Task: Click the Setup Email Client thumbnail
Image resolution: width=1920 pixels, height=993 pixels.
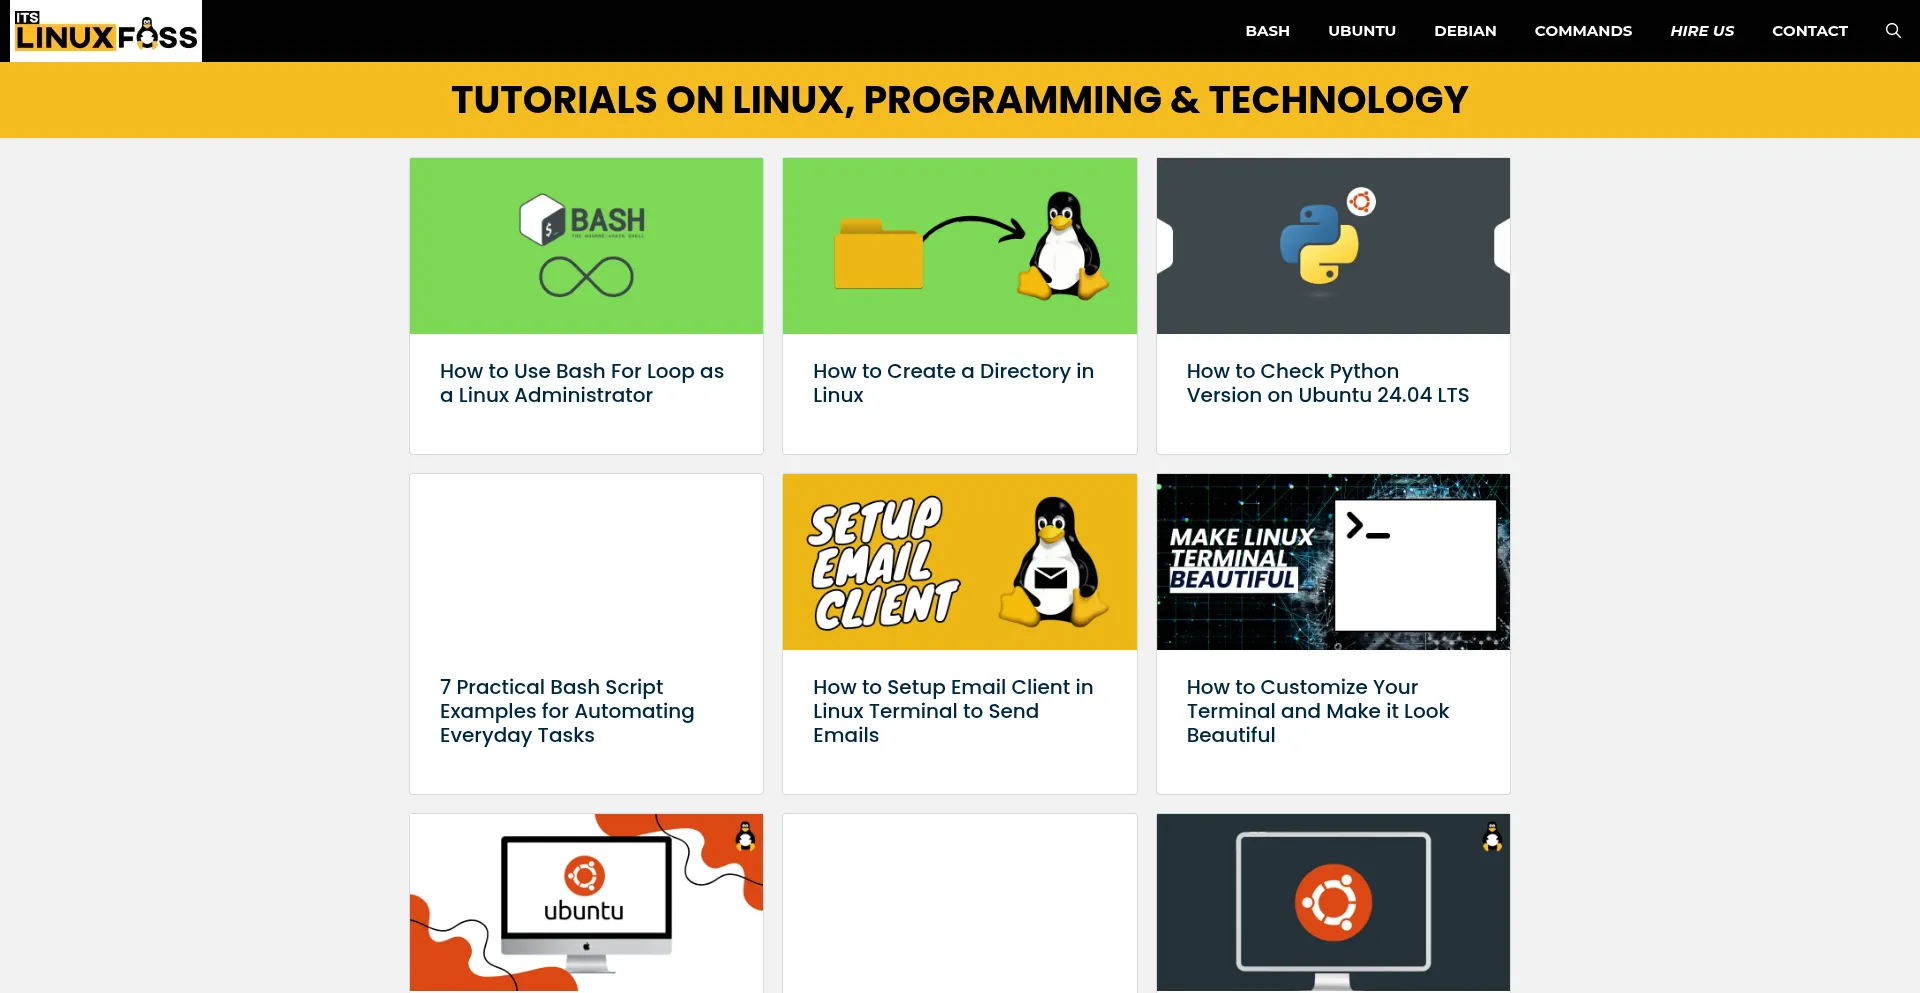Action: click(x=959, y=561)
